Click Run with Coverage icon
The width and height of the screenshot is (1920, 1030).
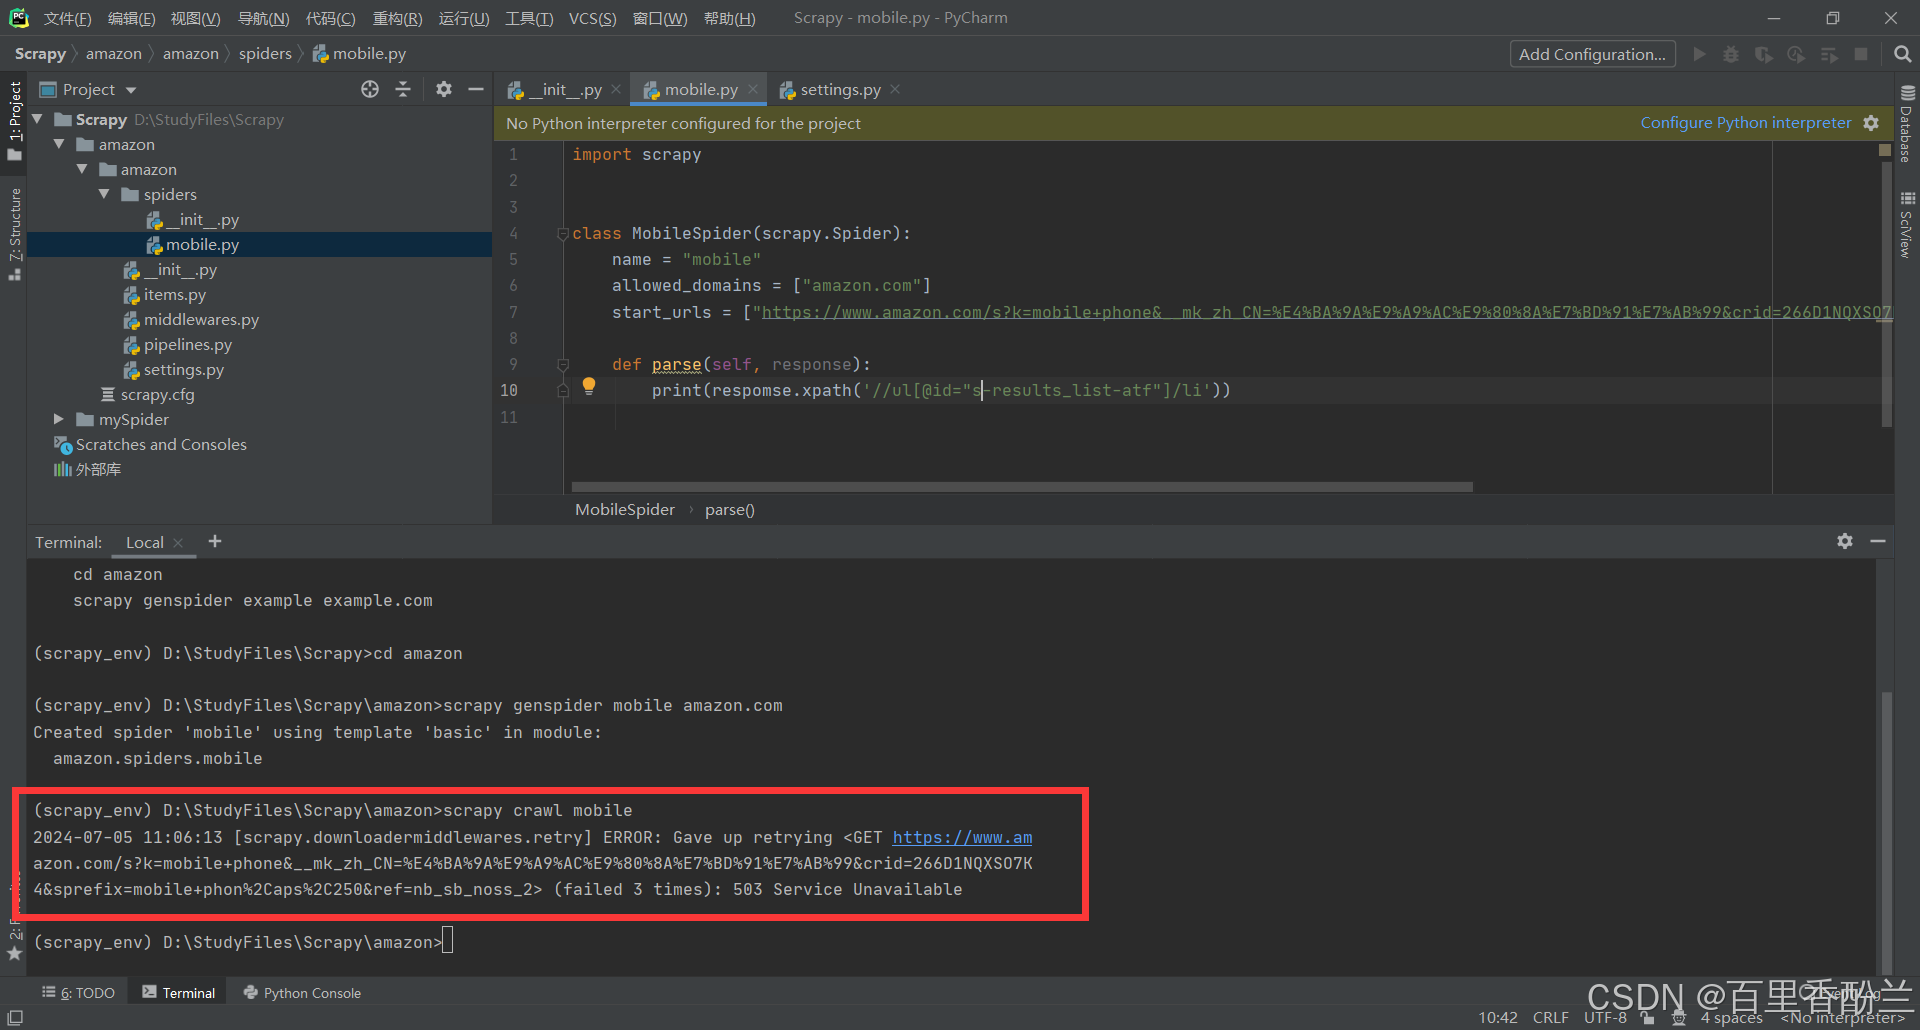(x=1764, y=54)
